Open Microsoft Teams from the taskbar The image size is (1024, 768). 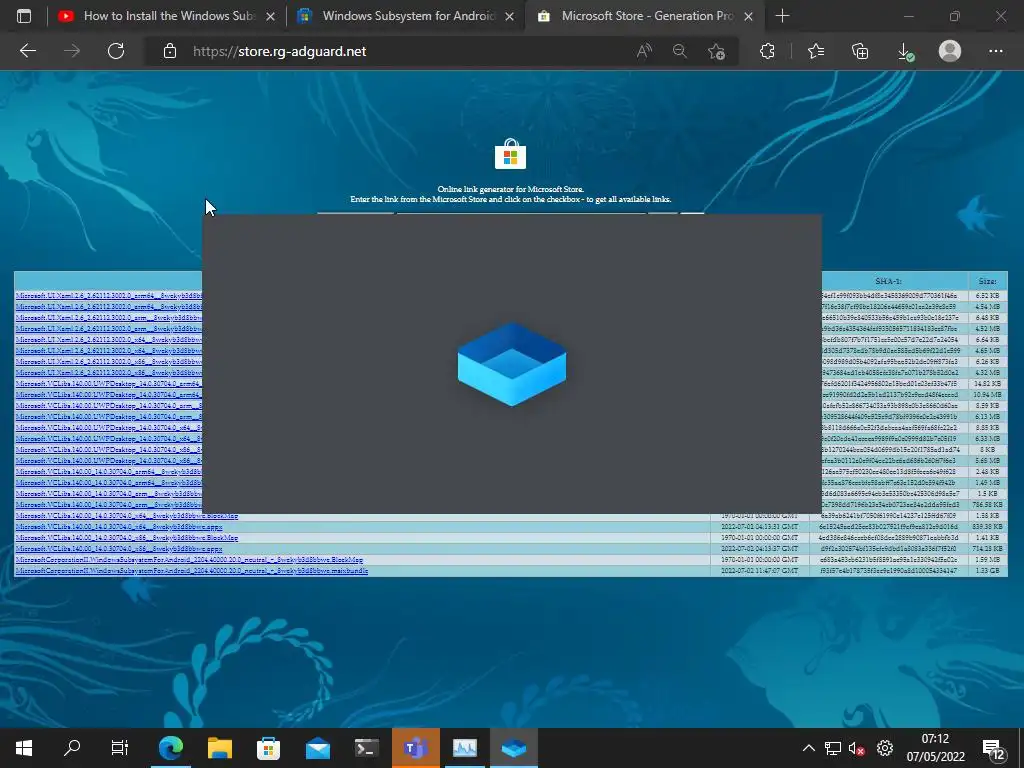415,748
